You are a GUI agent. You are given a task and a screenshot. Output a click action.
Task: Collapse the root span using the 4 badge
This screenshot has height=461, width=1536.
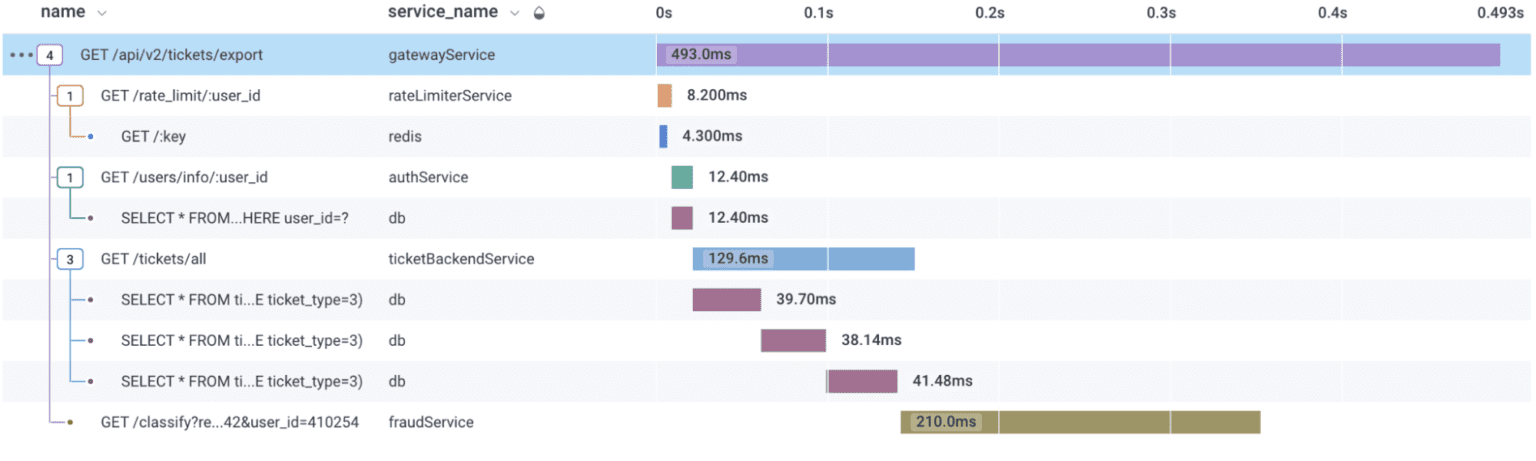[x=49, y=55]
